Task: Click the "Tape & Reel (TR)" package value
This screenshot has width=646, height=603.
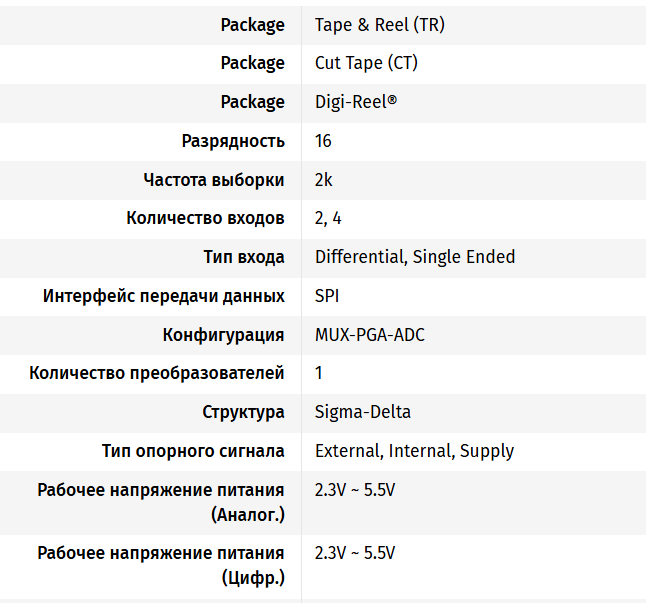Action: pyautogui.click(x=379, y=25)
